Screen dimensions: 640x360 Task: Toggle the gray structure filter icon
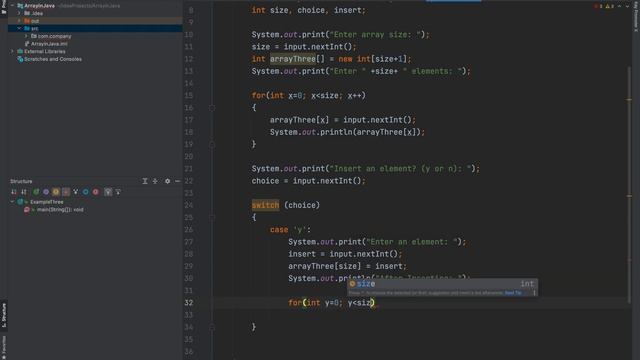click(x=108, y=192)
